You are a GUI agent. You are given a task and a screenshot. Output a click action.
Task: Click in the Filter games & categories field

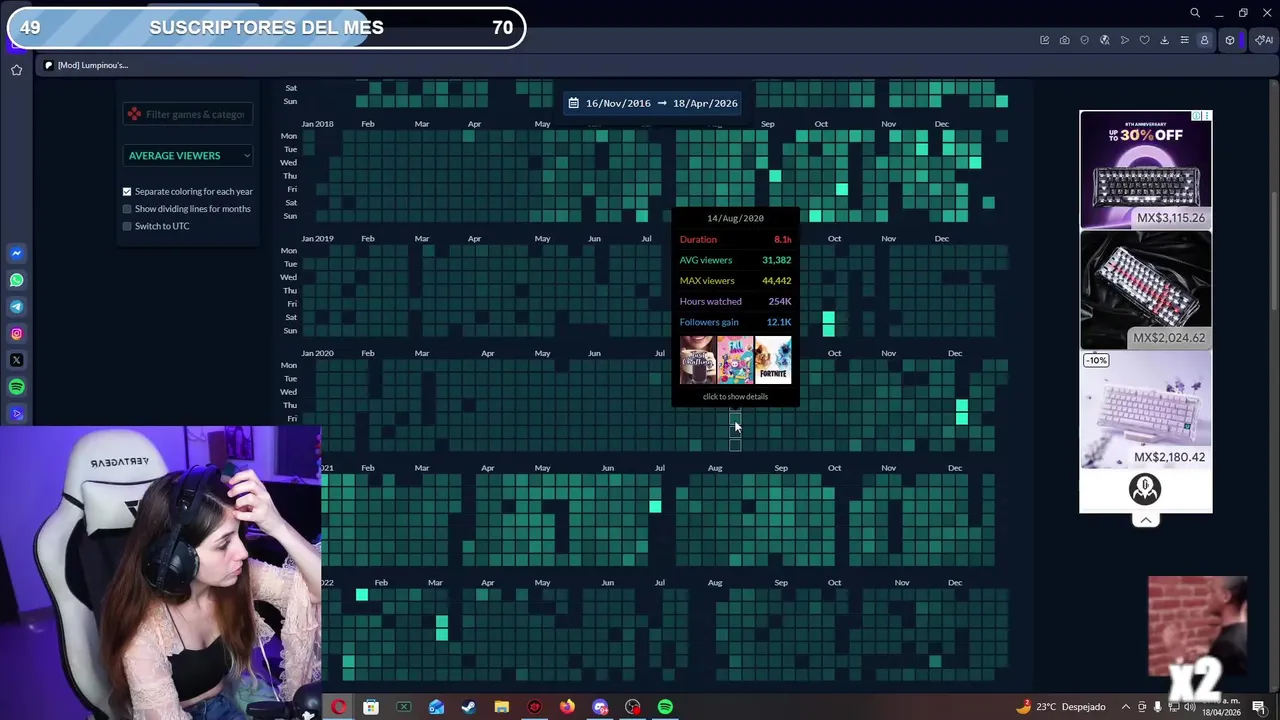(188, 114)
